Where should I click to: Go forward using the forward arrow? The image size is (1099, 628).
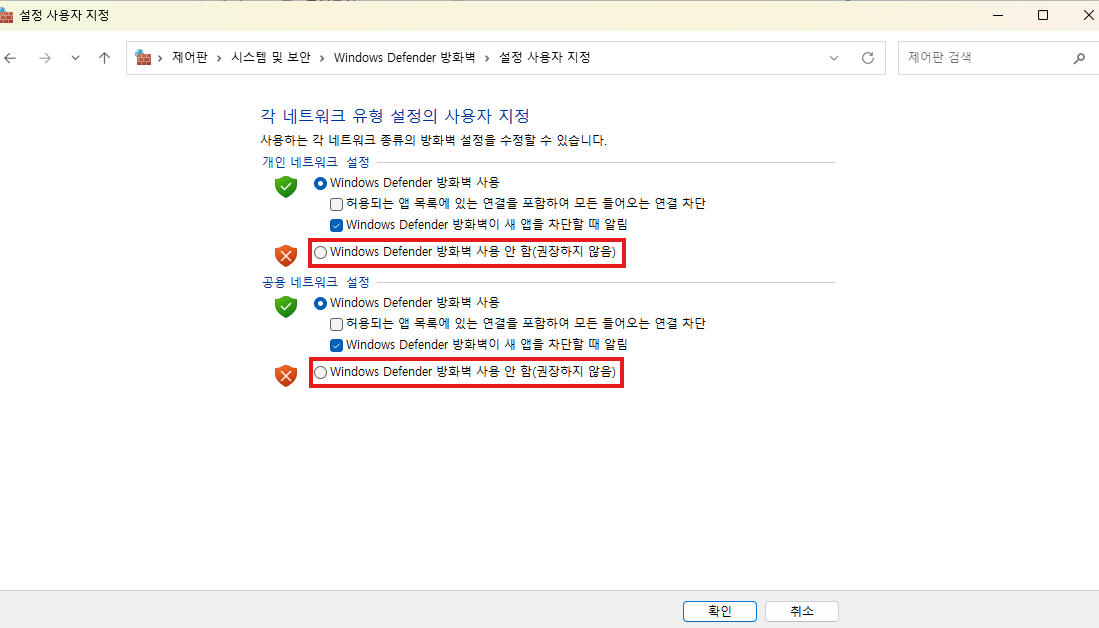(x=45, y=58)
